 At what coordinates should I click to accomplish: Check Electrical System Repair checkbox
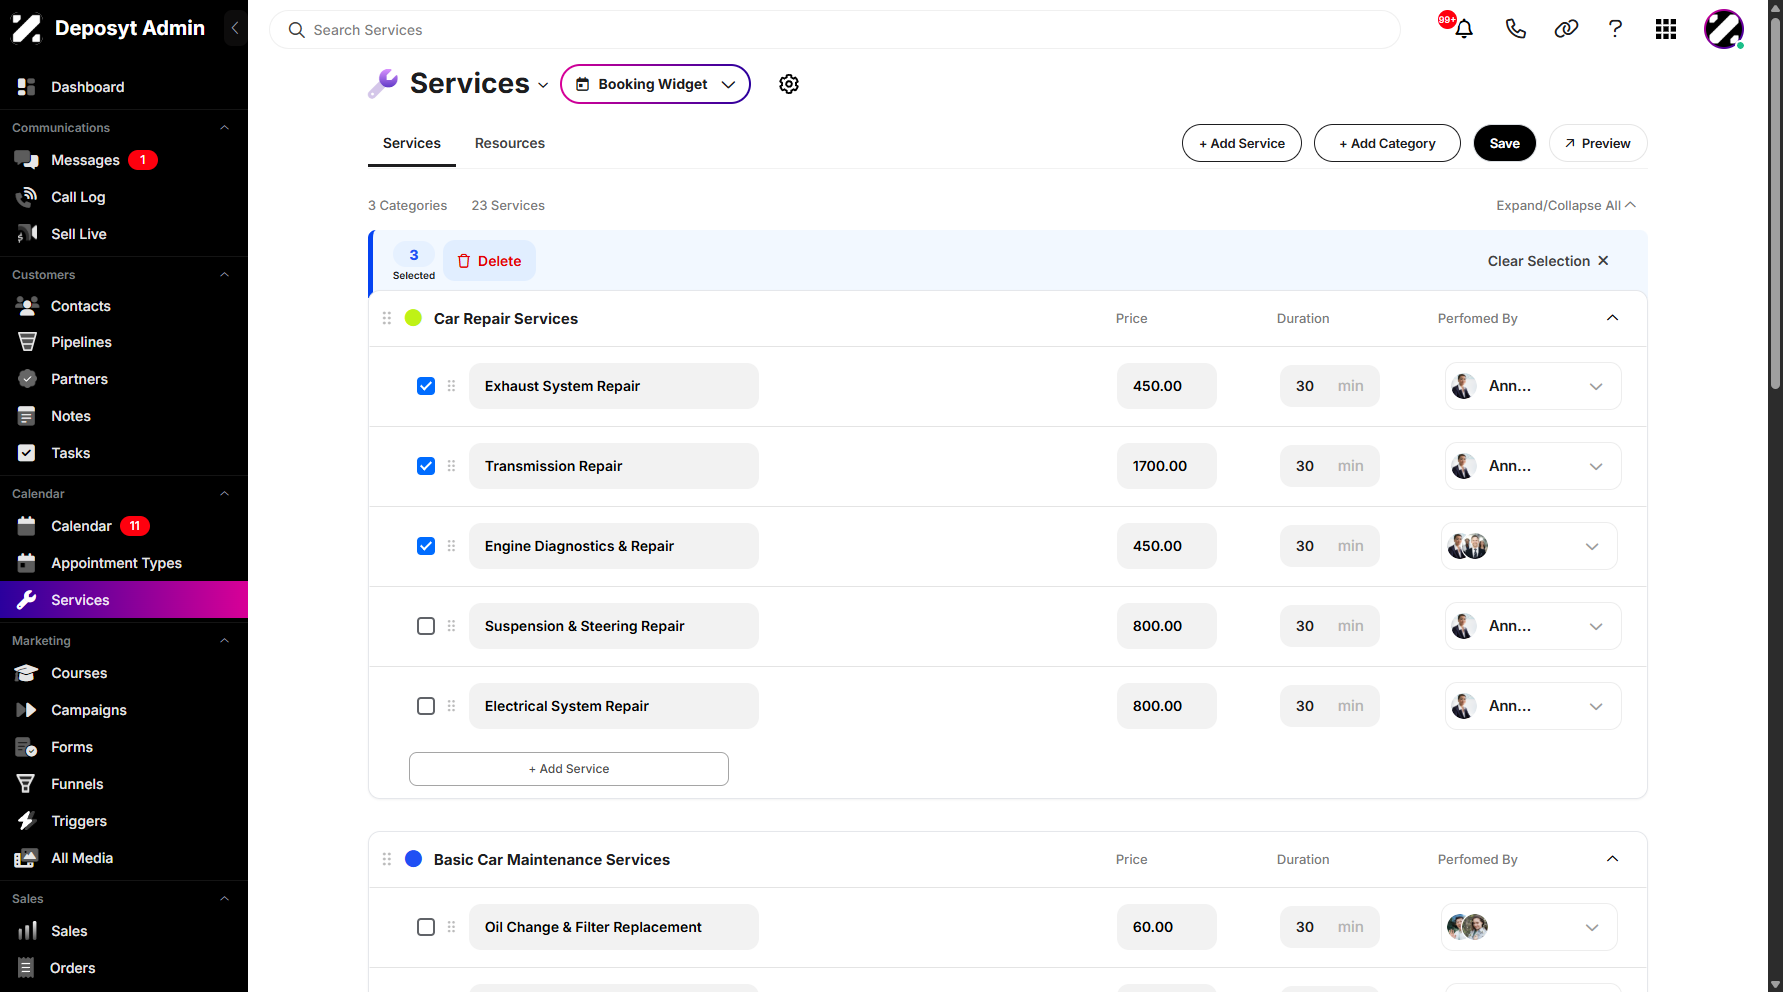(x=426, y=706)
